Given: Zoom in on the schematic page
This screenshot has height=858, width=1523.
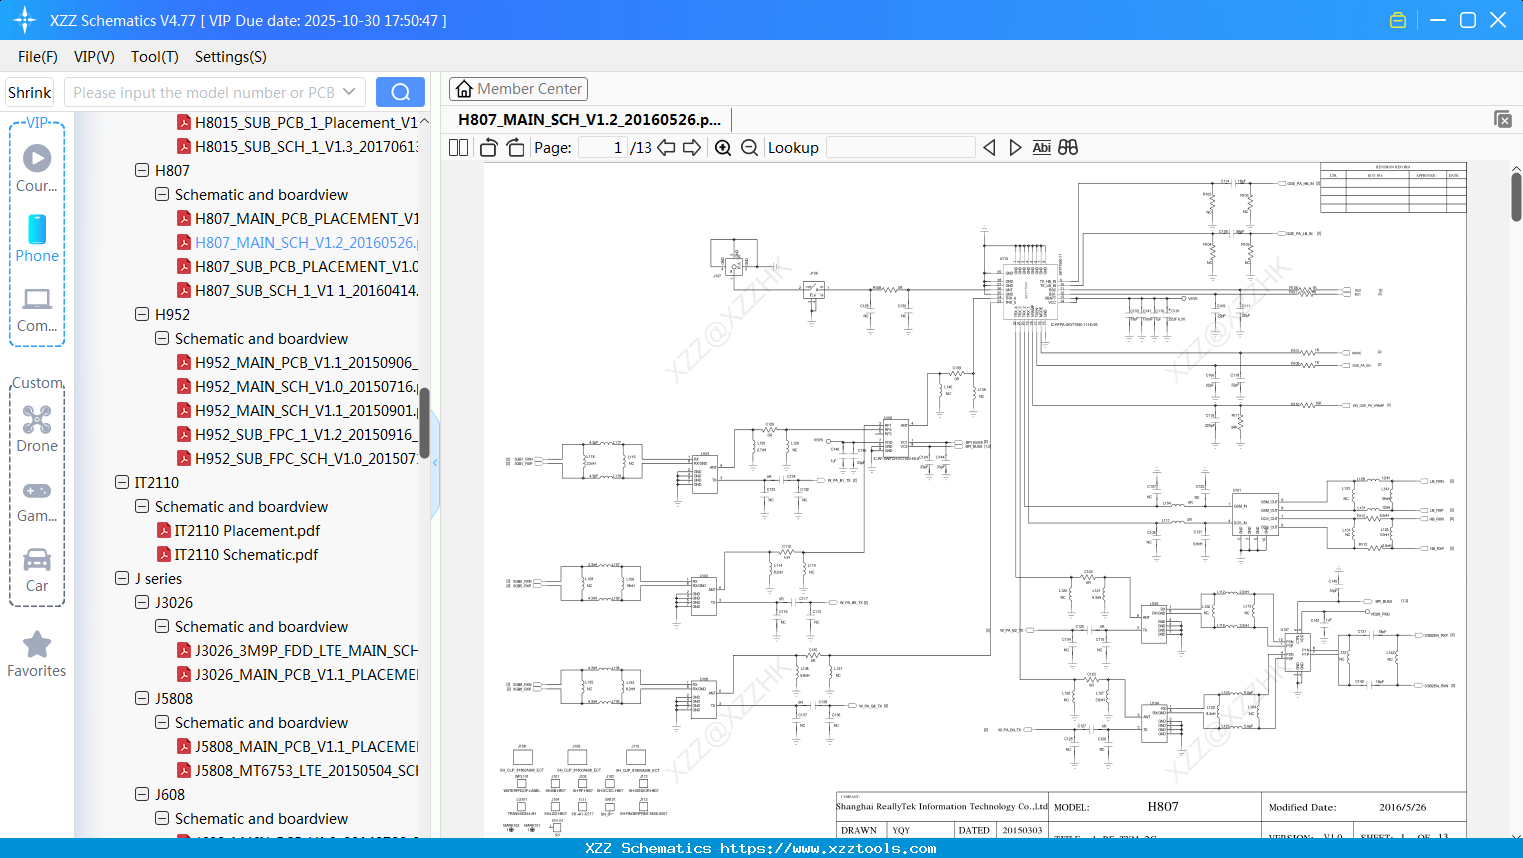Looking at the screenshot, I should 722,147.
